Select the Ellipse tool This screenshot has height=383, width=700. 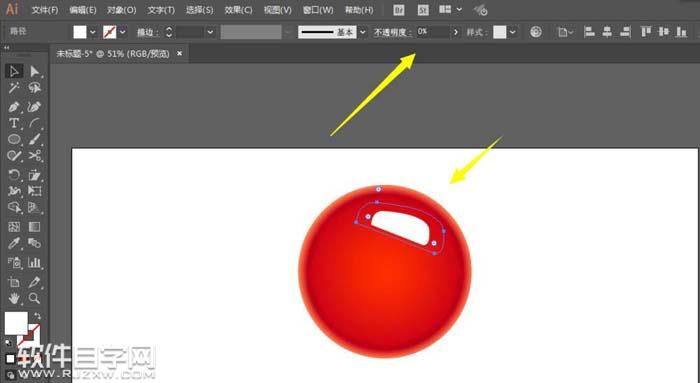(14, 139)
